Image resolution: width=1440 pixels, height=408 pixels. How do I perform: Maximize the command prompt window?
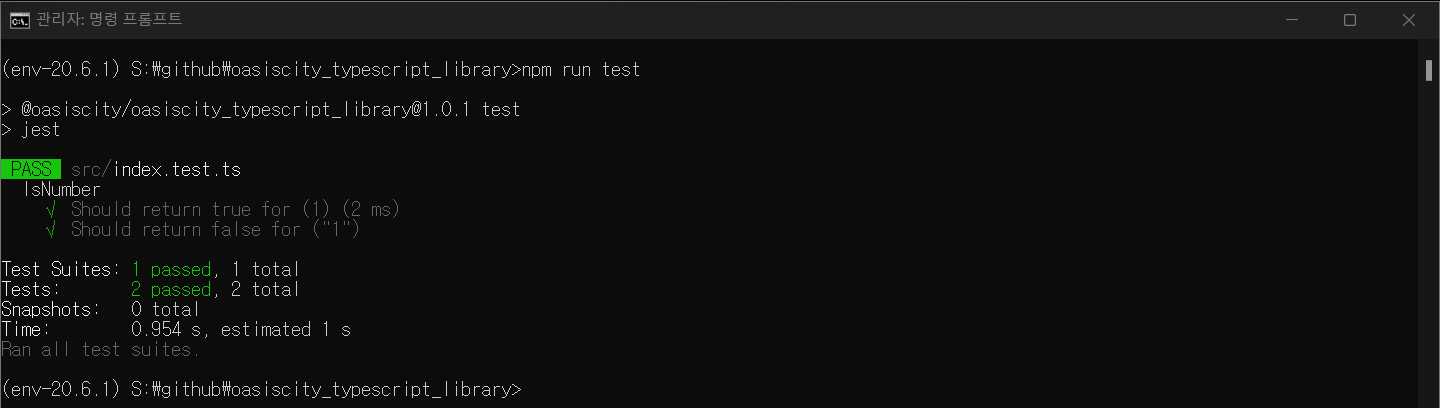pos(1349,20)
